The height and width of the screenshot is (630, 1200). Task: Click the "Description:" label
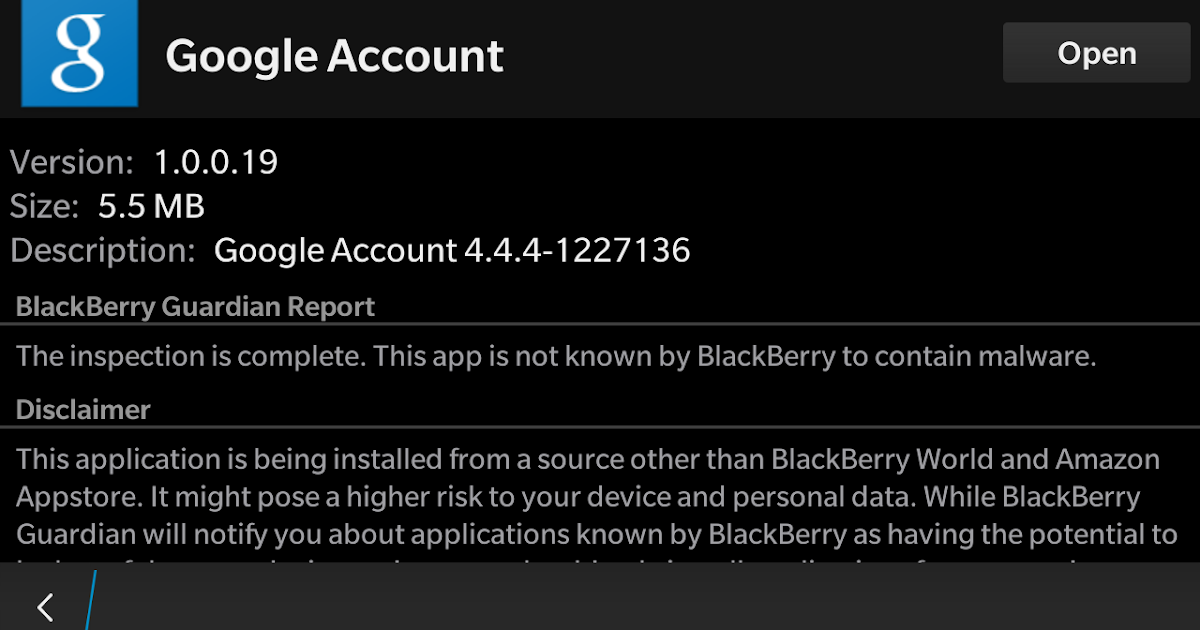tap(103, 250)
